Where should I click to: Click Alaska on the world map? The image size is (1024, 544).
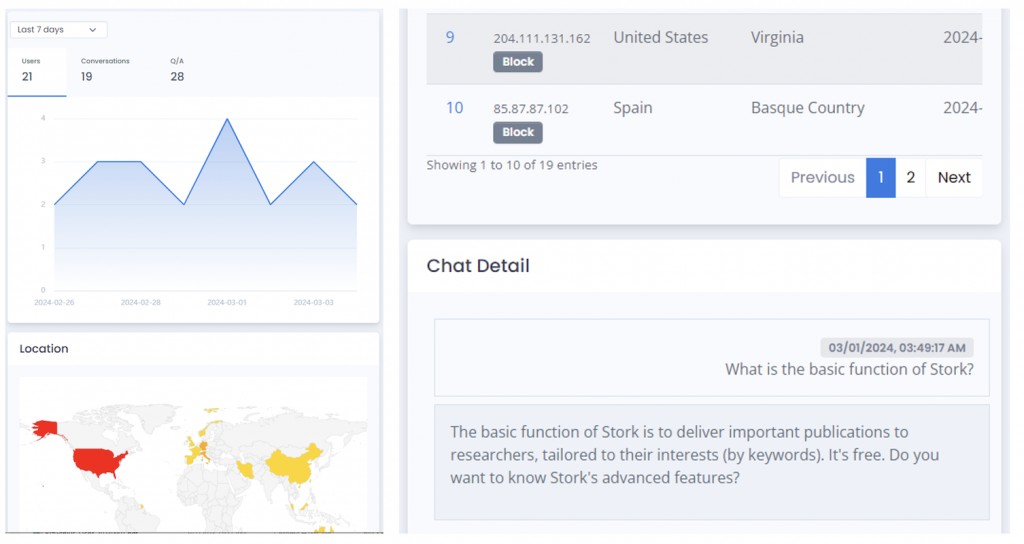[x=43, y=428]
